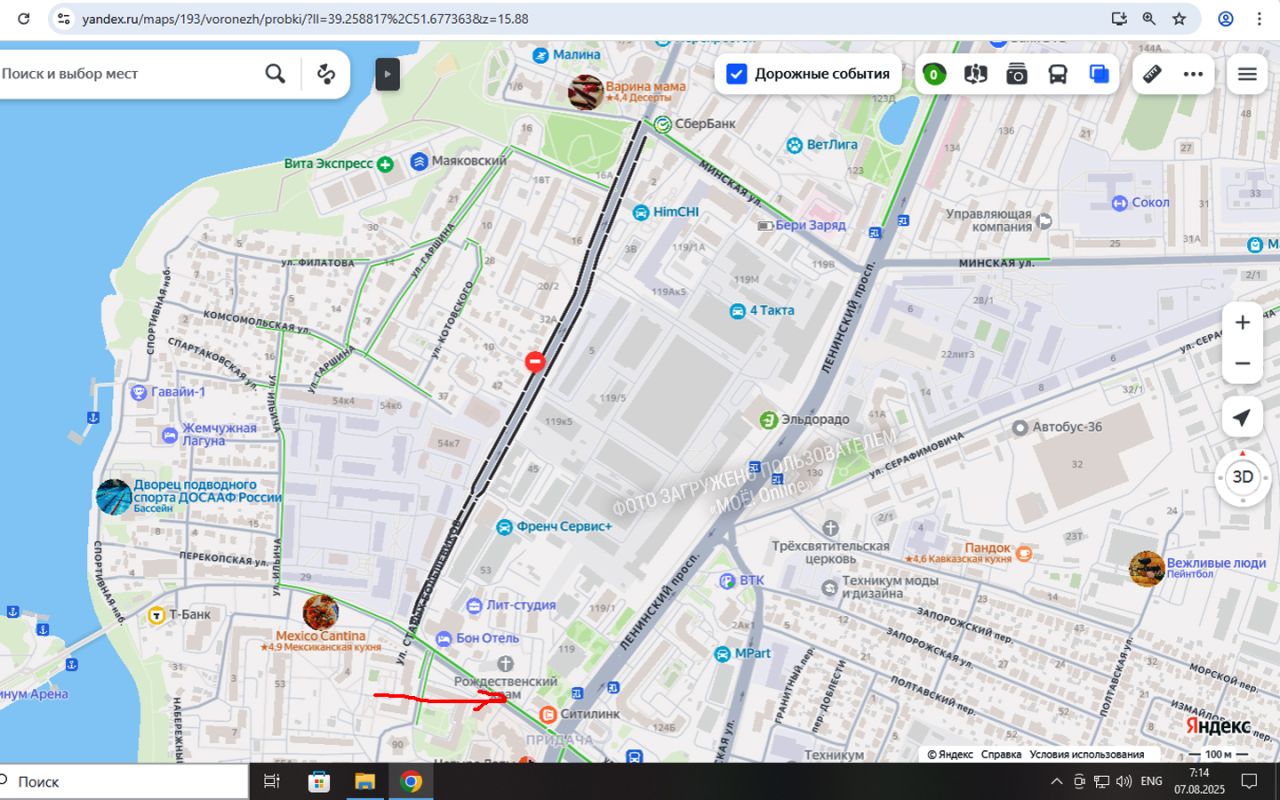Image resolution: width=1280 pixels, height=800 pixels.
Task: Open the Вежливые люди paintball thumbnail
Action: pyautogui.click(x=1147, y=568)
